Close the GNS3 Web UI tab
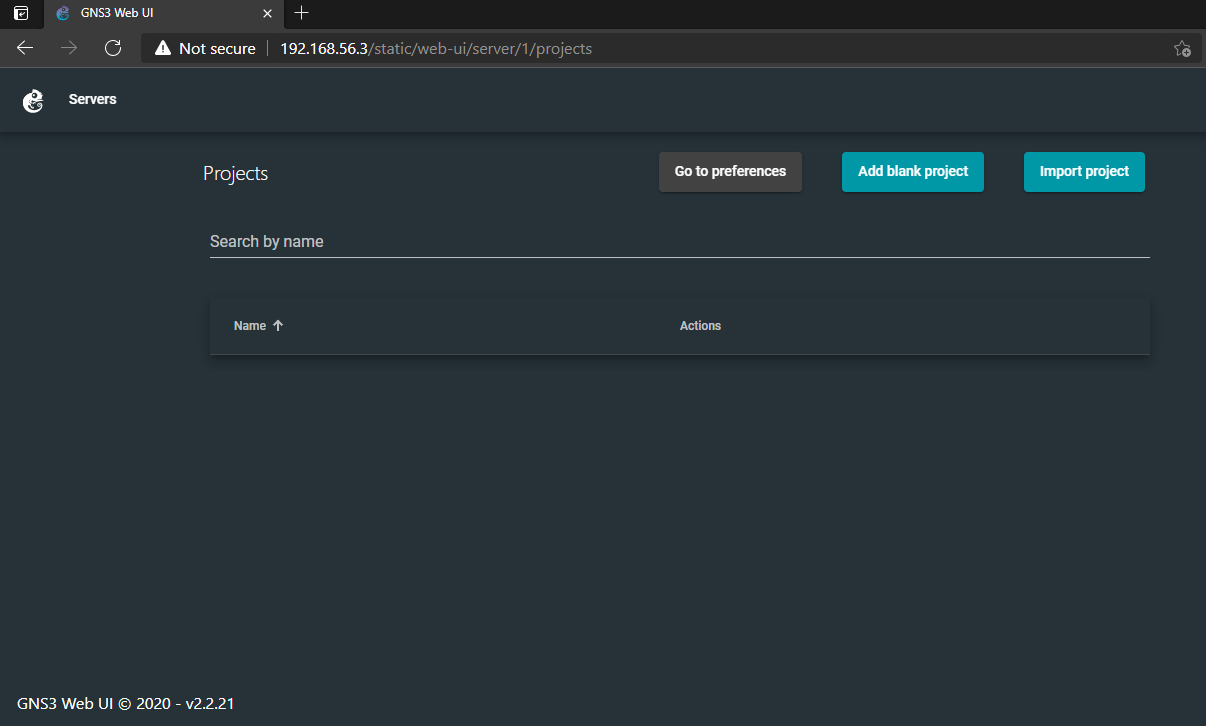Viewport: 1206px width, 726px height. (x=267, y=14)
